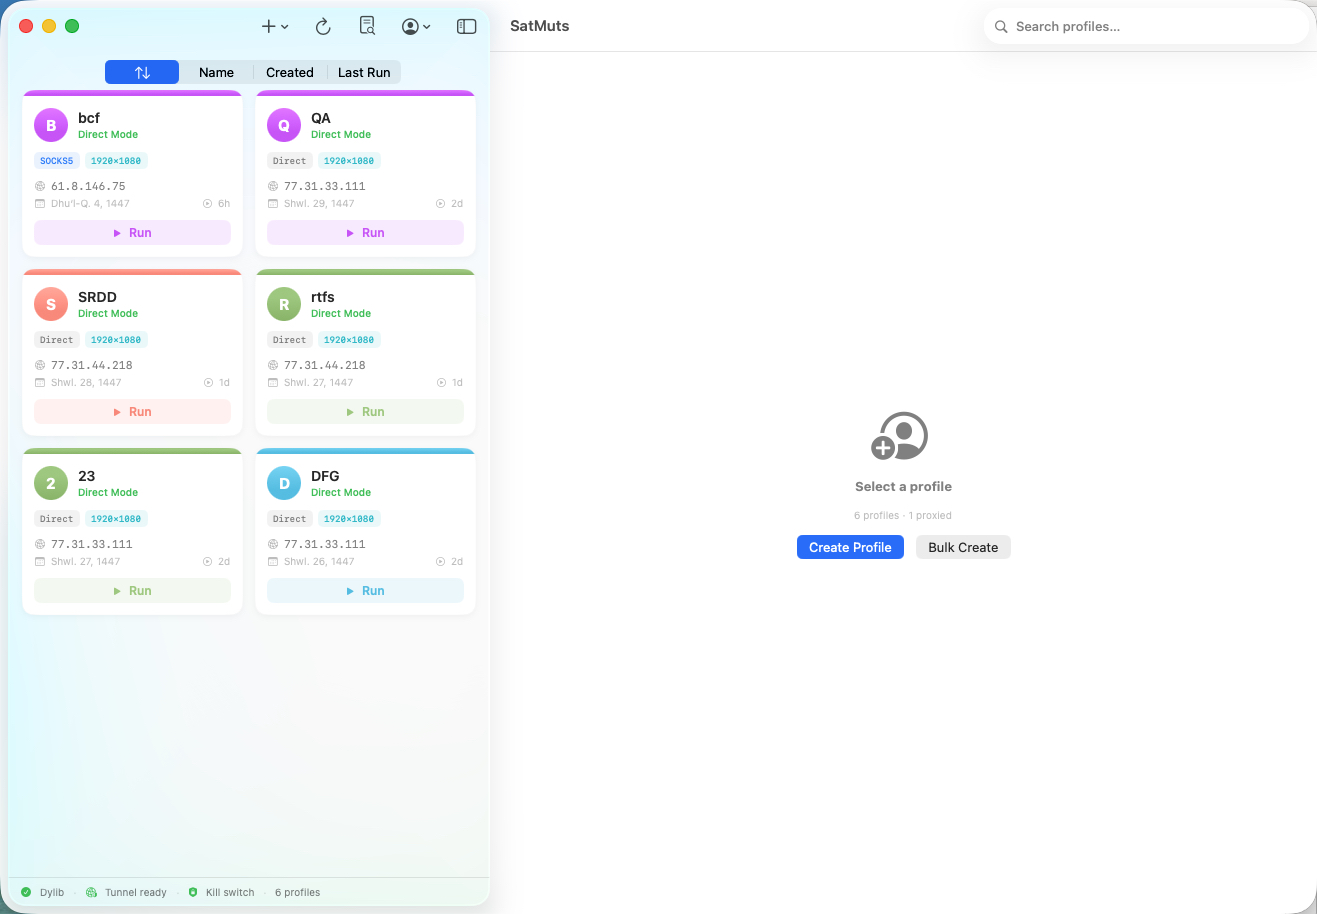Open the create new profile plus icon
This screenshot has height=914, width=1317.
pos(268,26)
